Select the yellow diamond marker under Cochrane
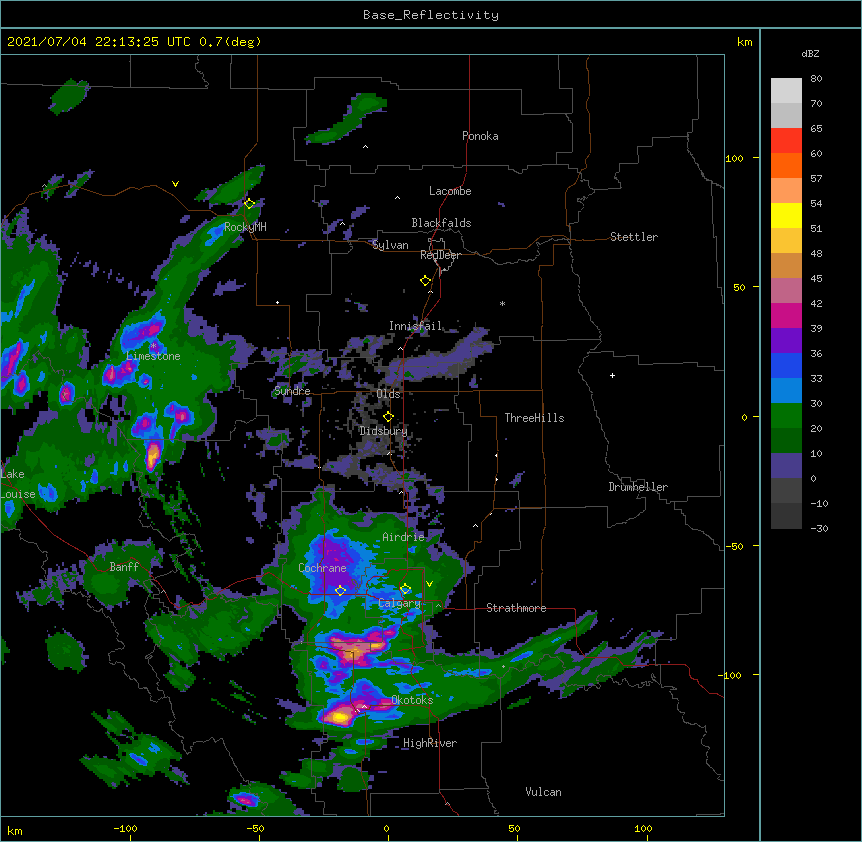The image size is (862, 842). pos(340,591)
